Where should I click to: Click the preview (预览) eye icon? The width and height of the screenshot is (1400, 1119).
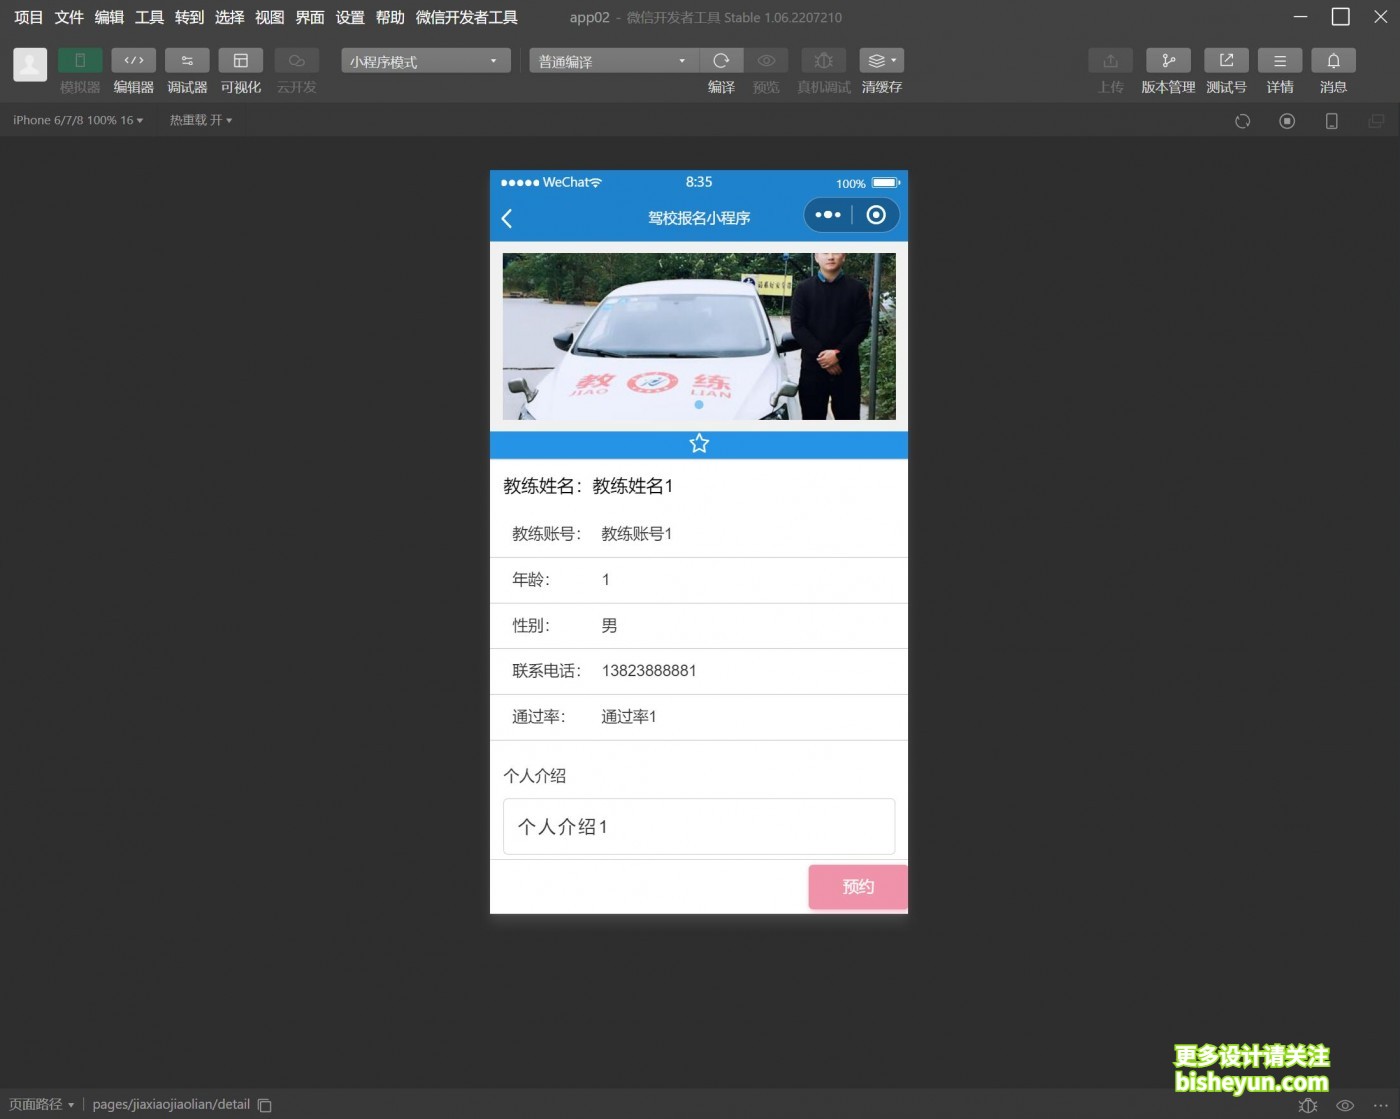tap(766, 61)
